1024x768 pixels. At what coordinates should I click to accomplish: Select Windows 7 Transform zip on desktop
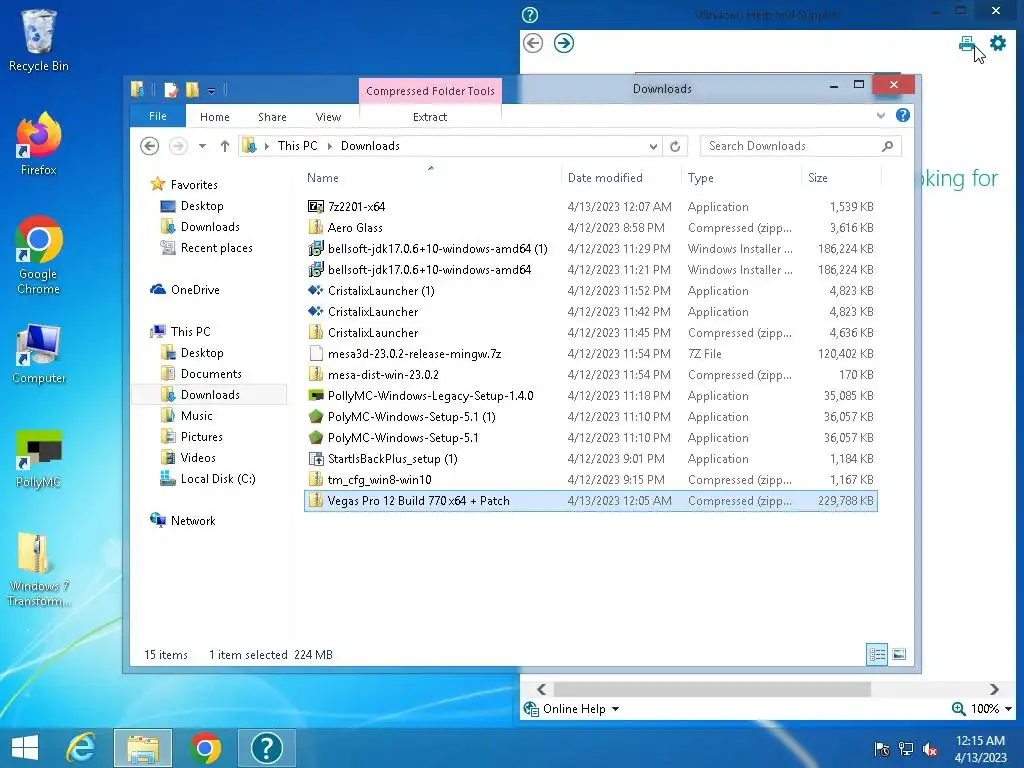pos(39,569)
